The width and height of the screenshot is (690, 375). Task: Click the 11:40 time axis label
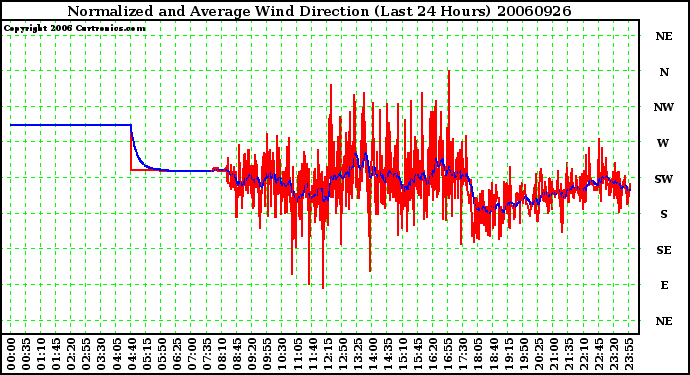click(x=312, y=354)
